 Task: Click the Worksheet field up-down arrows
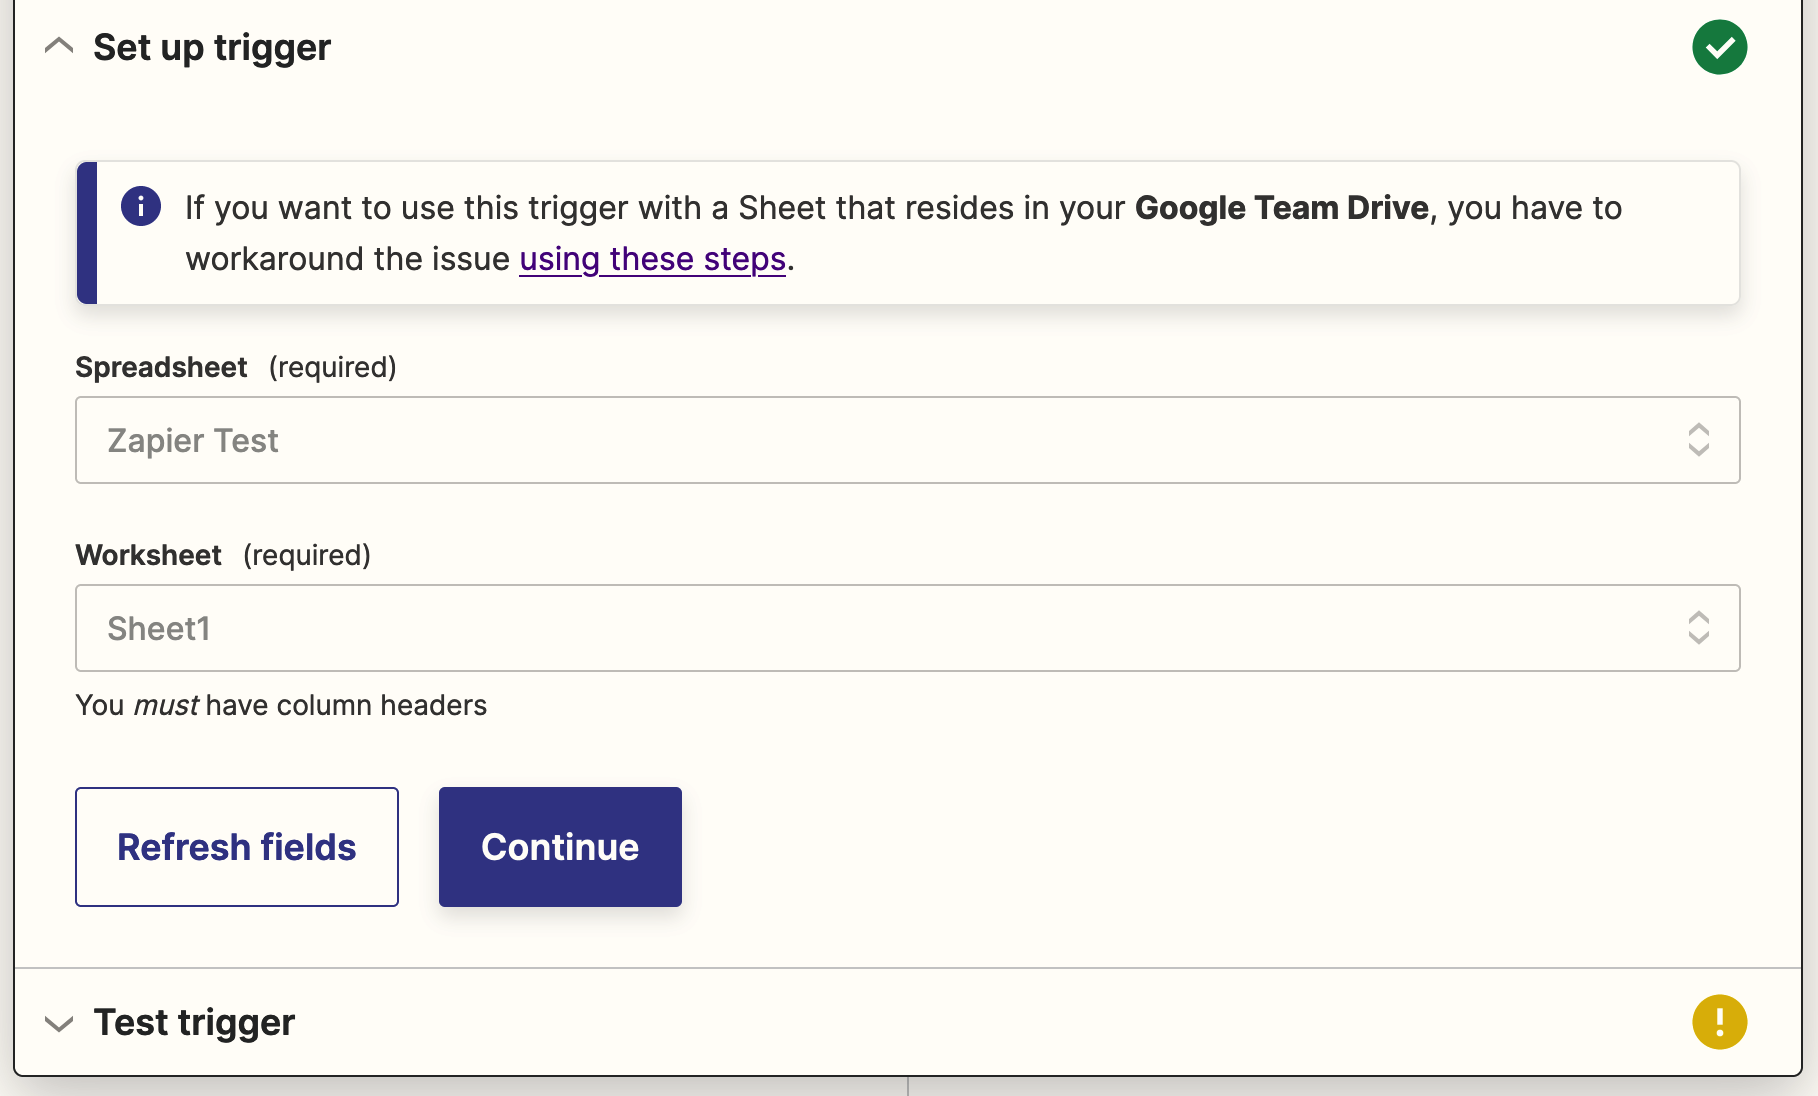point(1698,628)
